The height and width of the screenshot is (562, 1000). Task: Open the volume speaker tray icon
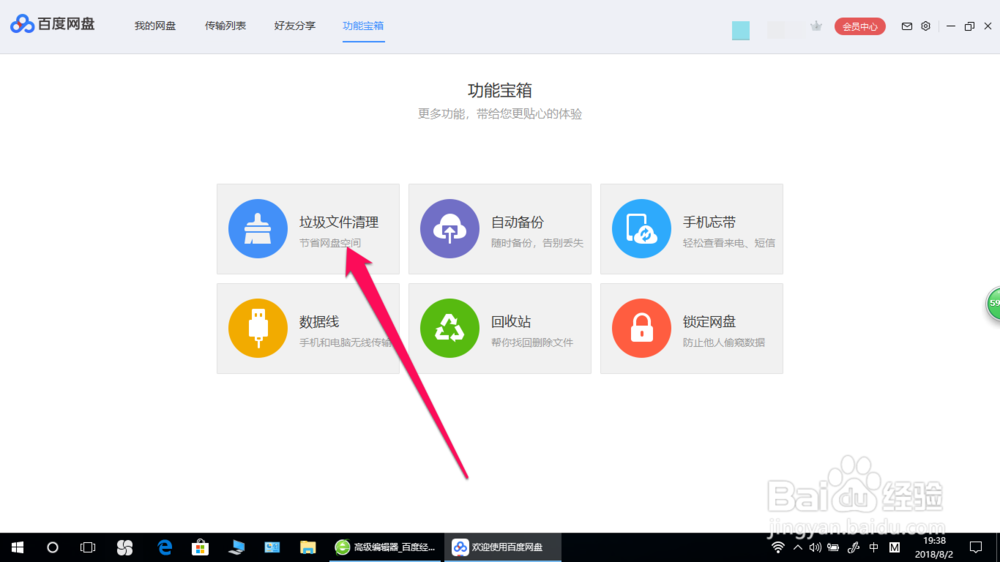coord(815,547)
